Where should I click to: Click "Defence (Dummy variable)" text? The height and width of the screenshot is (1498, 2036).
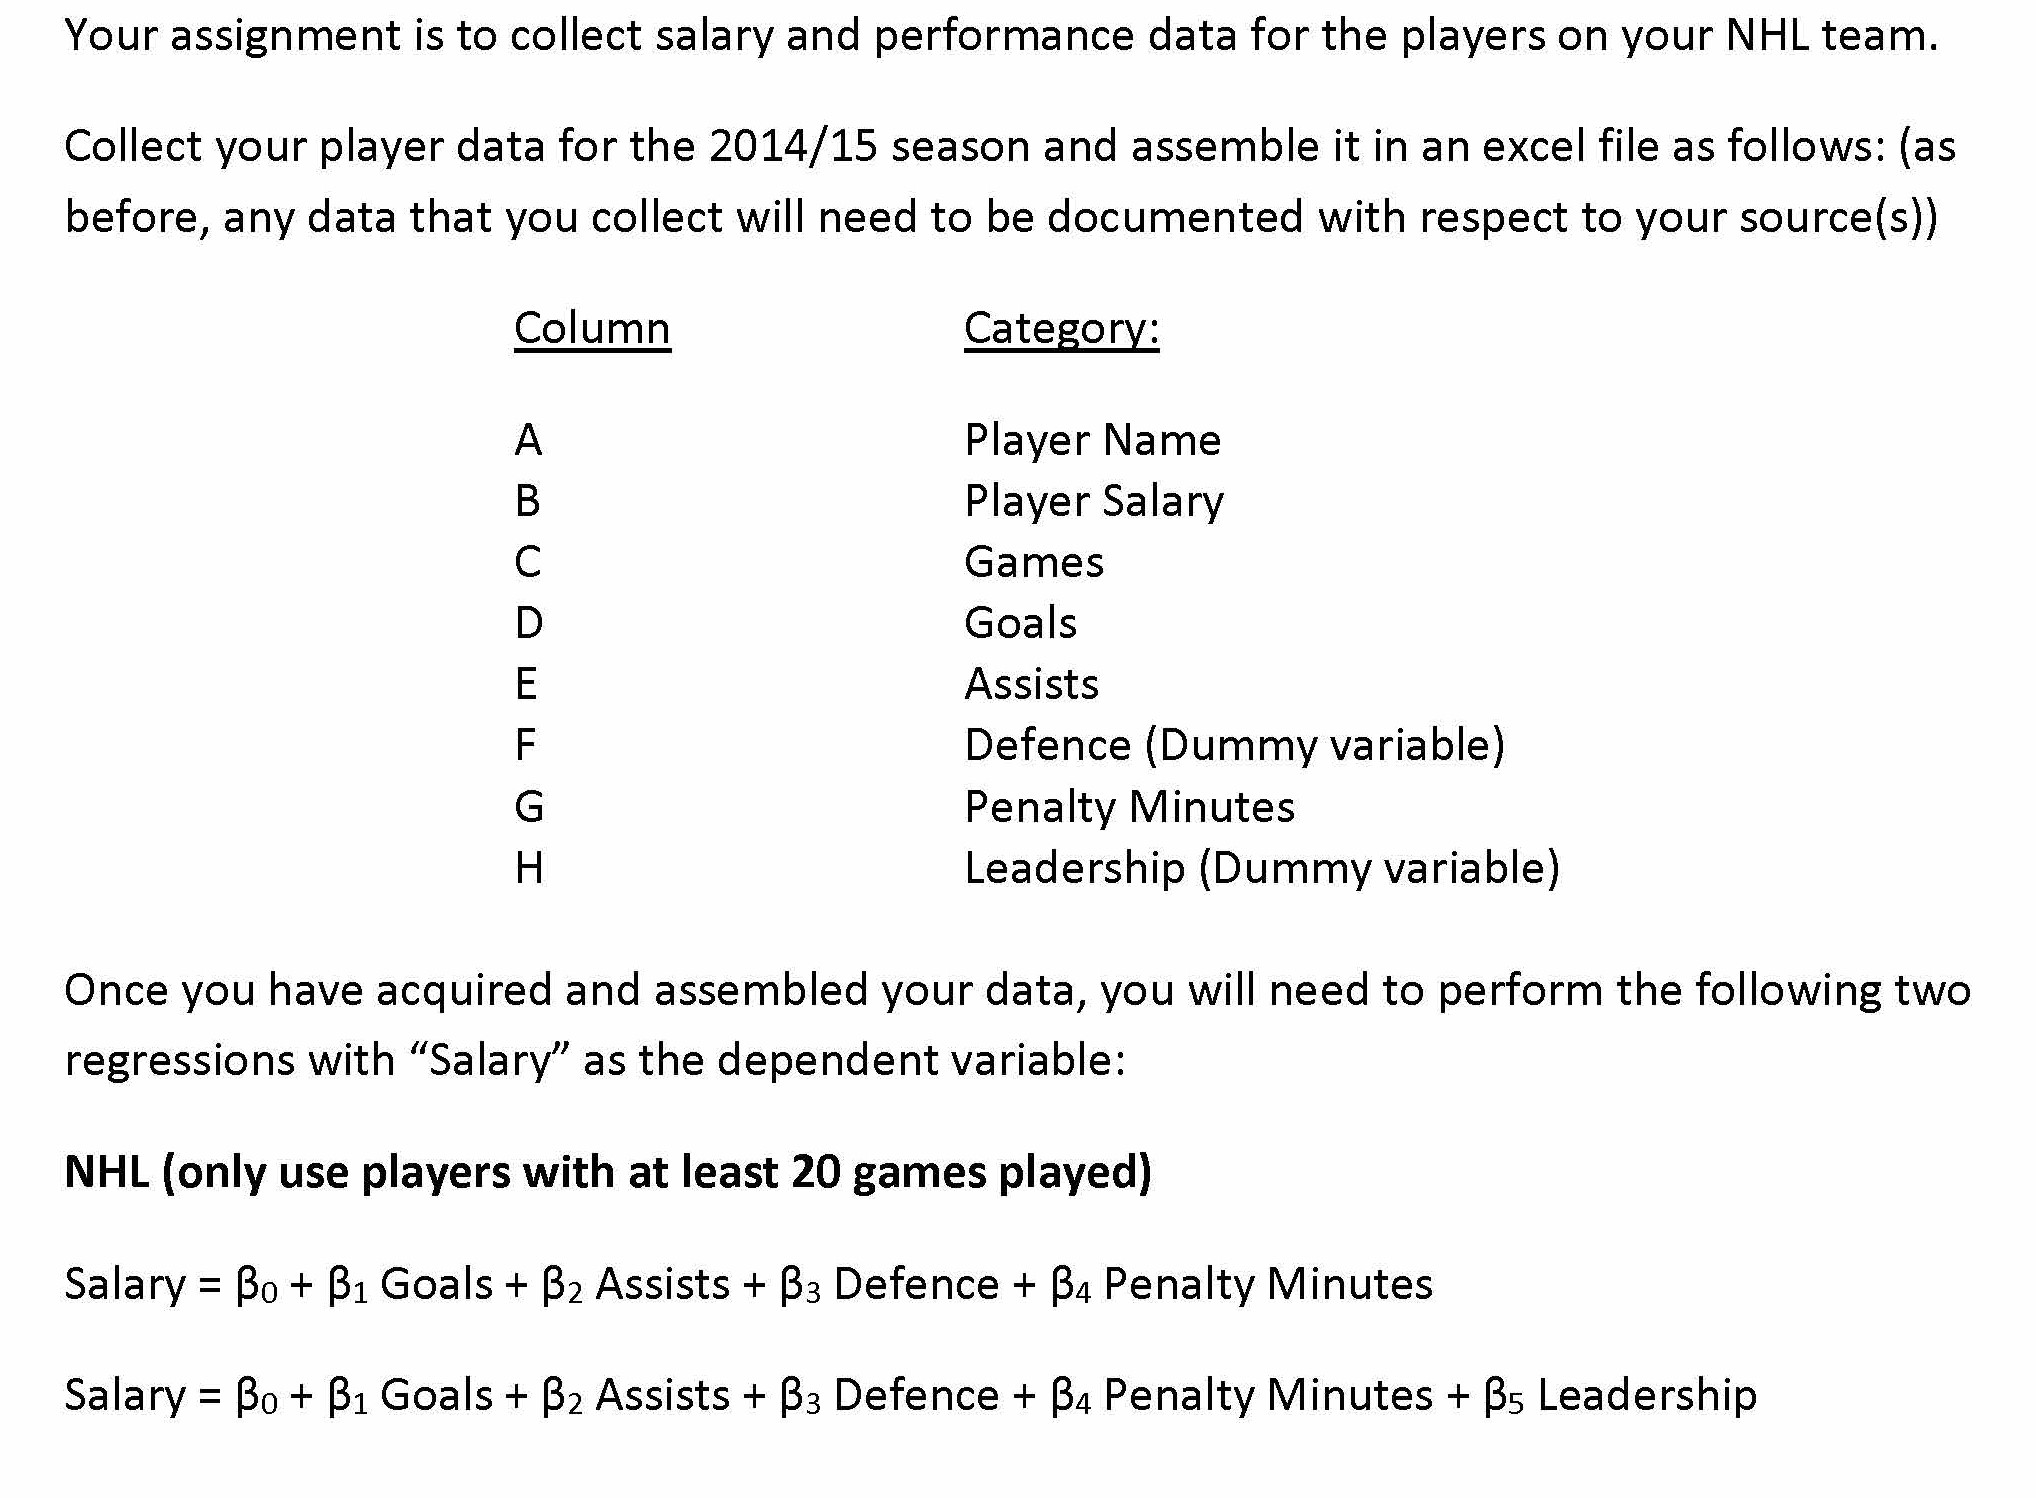pyautogui.click(x=1234, y=745)
